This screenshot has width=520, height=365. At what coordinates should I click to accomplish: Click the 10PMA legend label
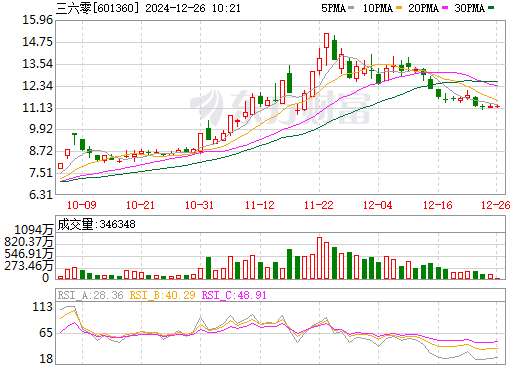pyautogui.click(x=377, y=8)
